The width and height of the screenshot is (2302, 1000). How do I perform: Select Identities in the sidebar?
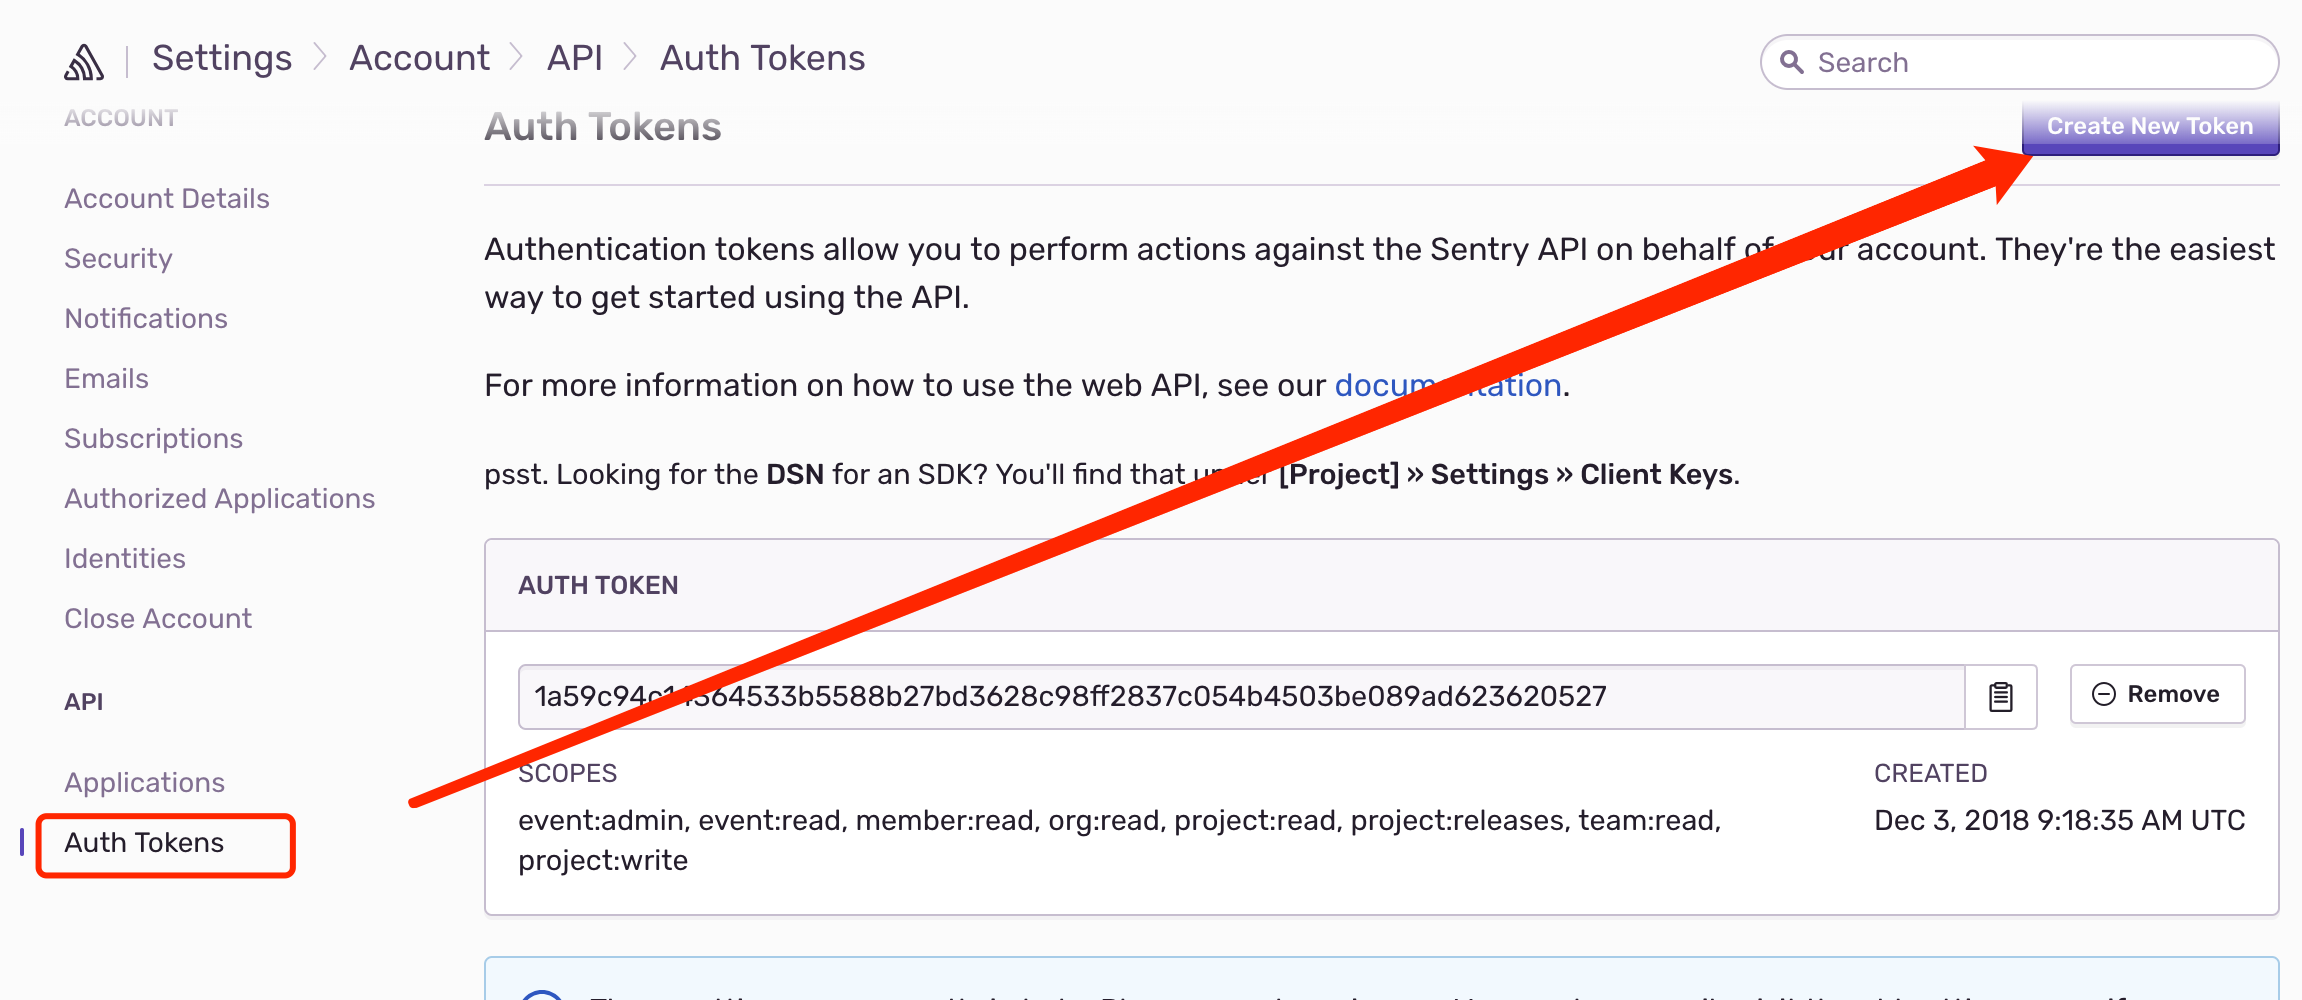click(124, 558)
